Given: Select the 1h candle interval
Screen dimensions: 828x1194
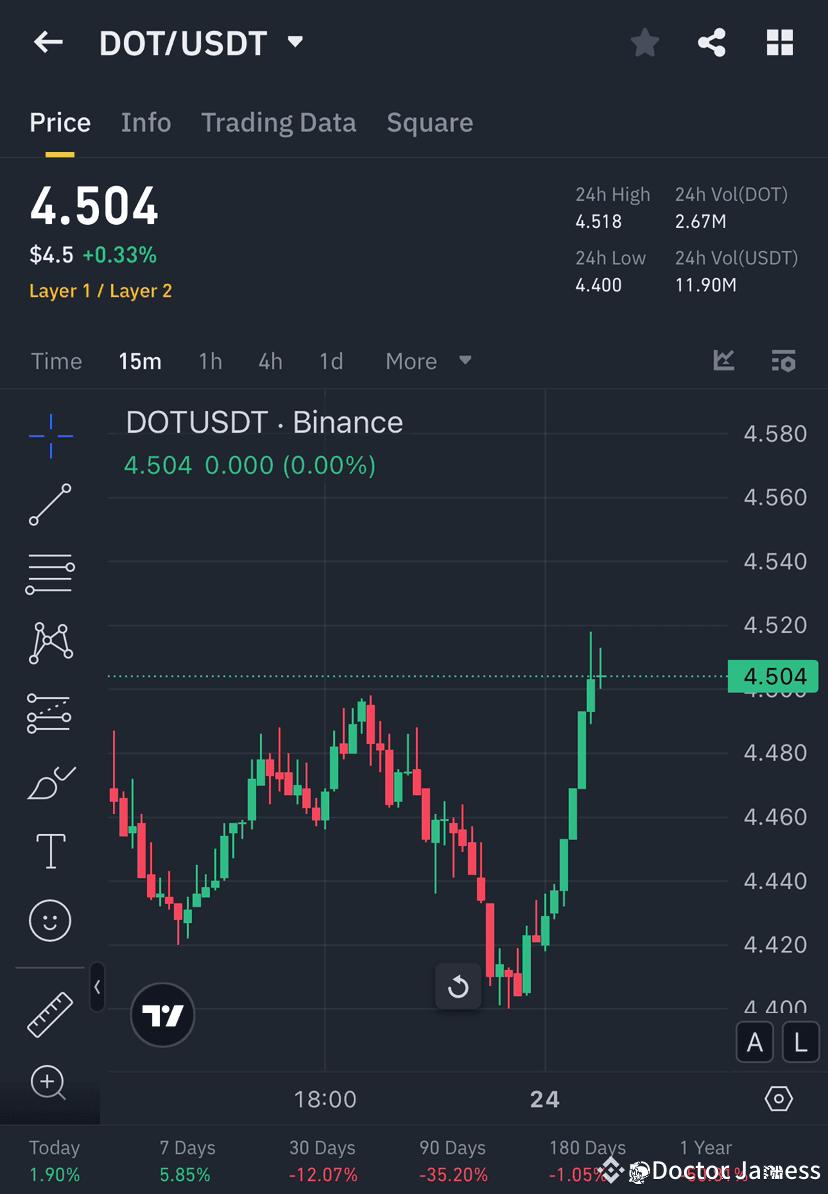Looking at the screenshot, I should [x=210, y=361].
